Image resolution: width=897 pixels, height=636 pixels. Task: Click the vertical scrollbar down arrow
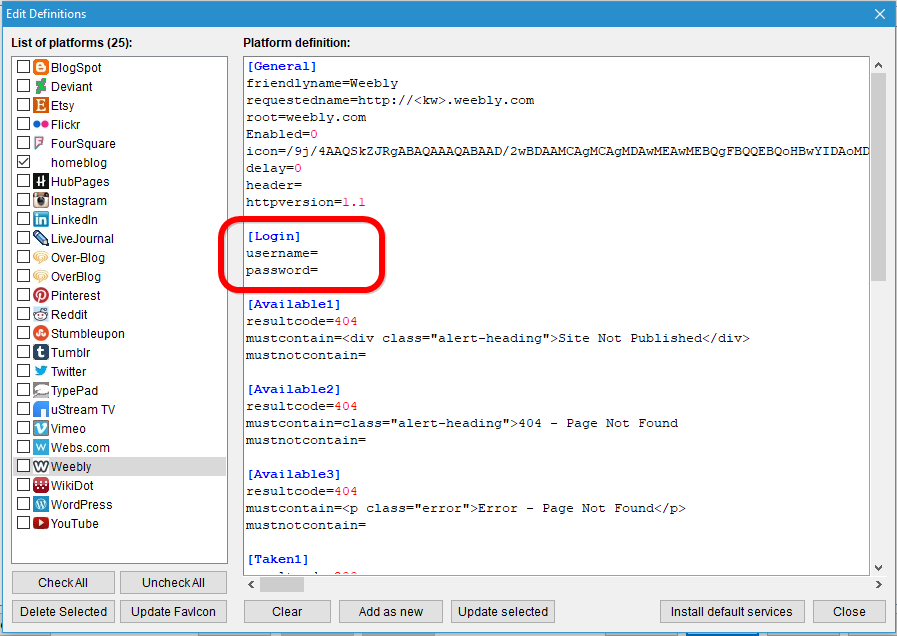pyautogui.click(x=878, y=567)
